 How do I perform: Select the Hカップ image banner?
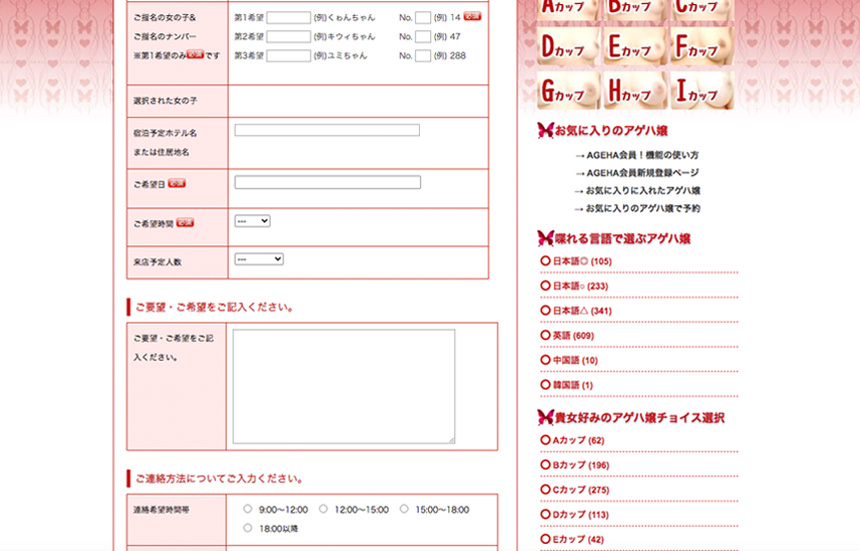click(x=635, y=90)
